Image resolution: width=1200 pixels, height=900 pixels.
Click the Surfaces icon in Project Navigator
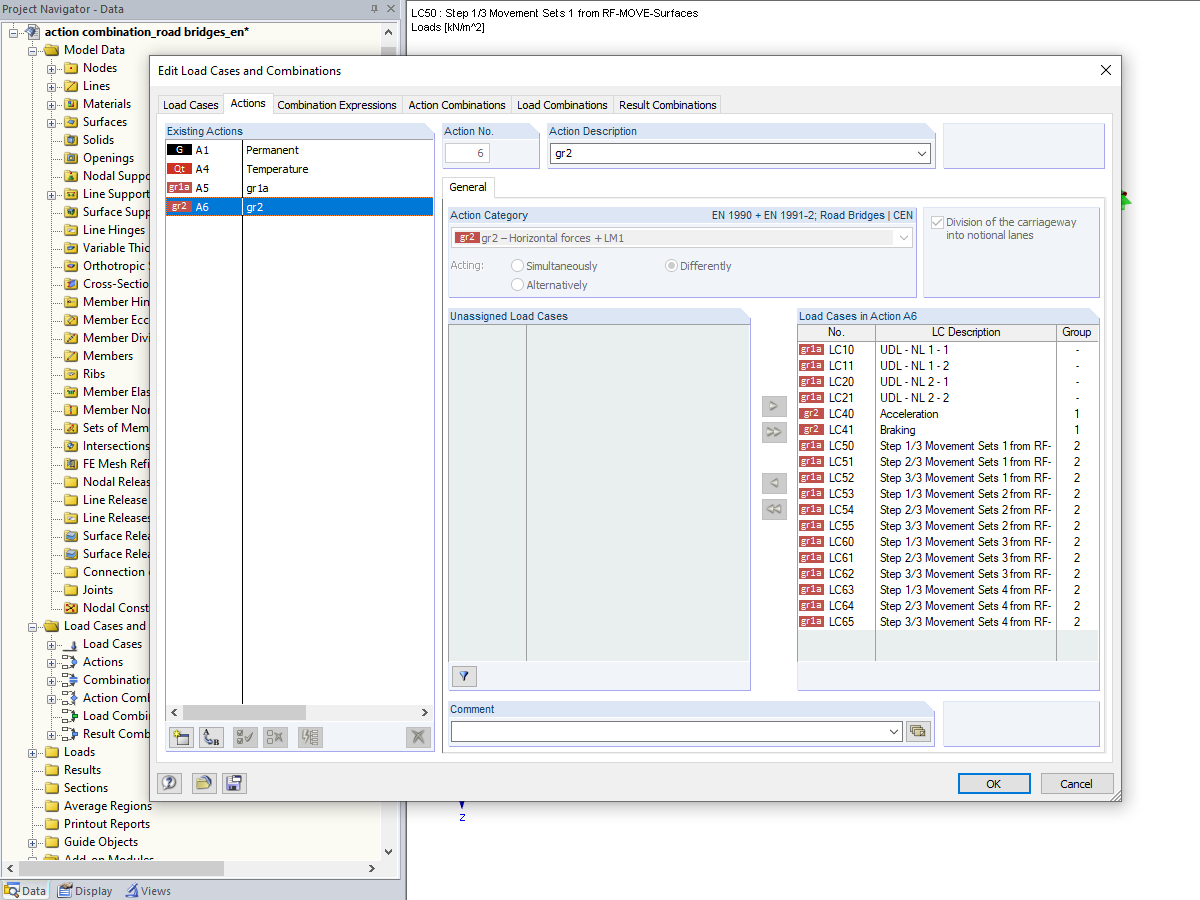tap(71, 122)
